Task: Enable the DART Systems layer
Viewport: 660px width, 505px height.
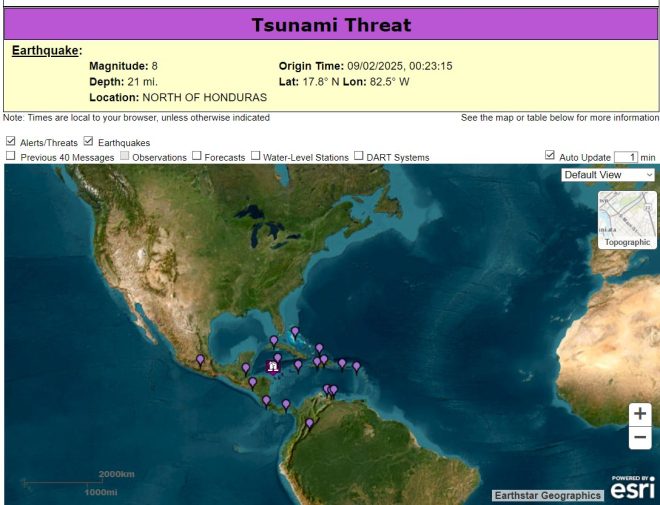Action: tap(359, 156)
